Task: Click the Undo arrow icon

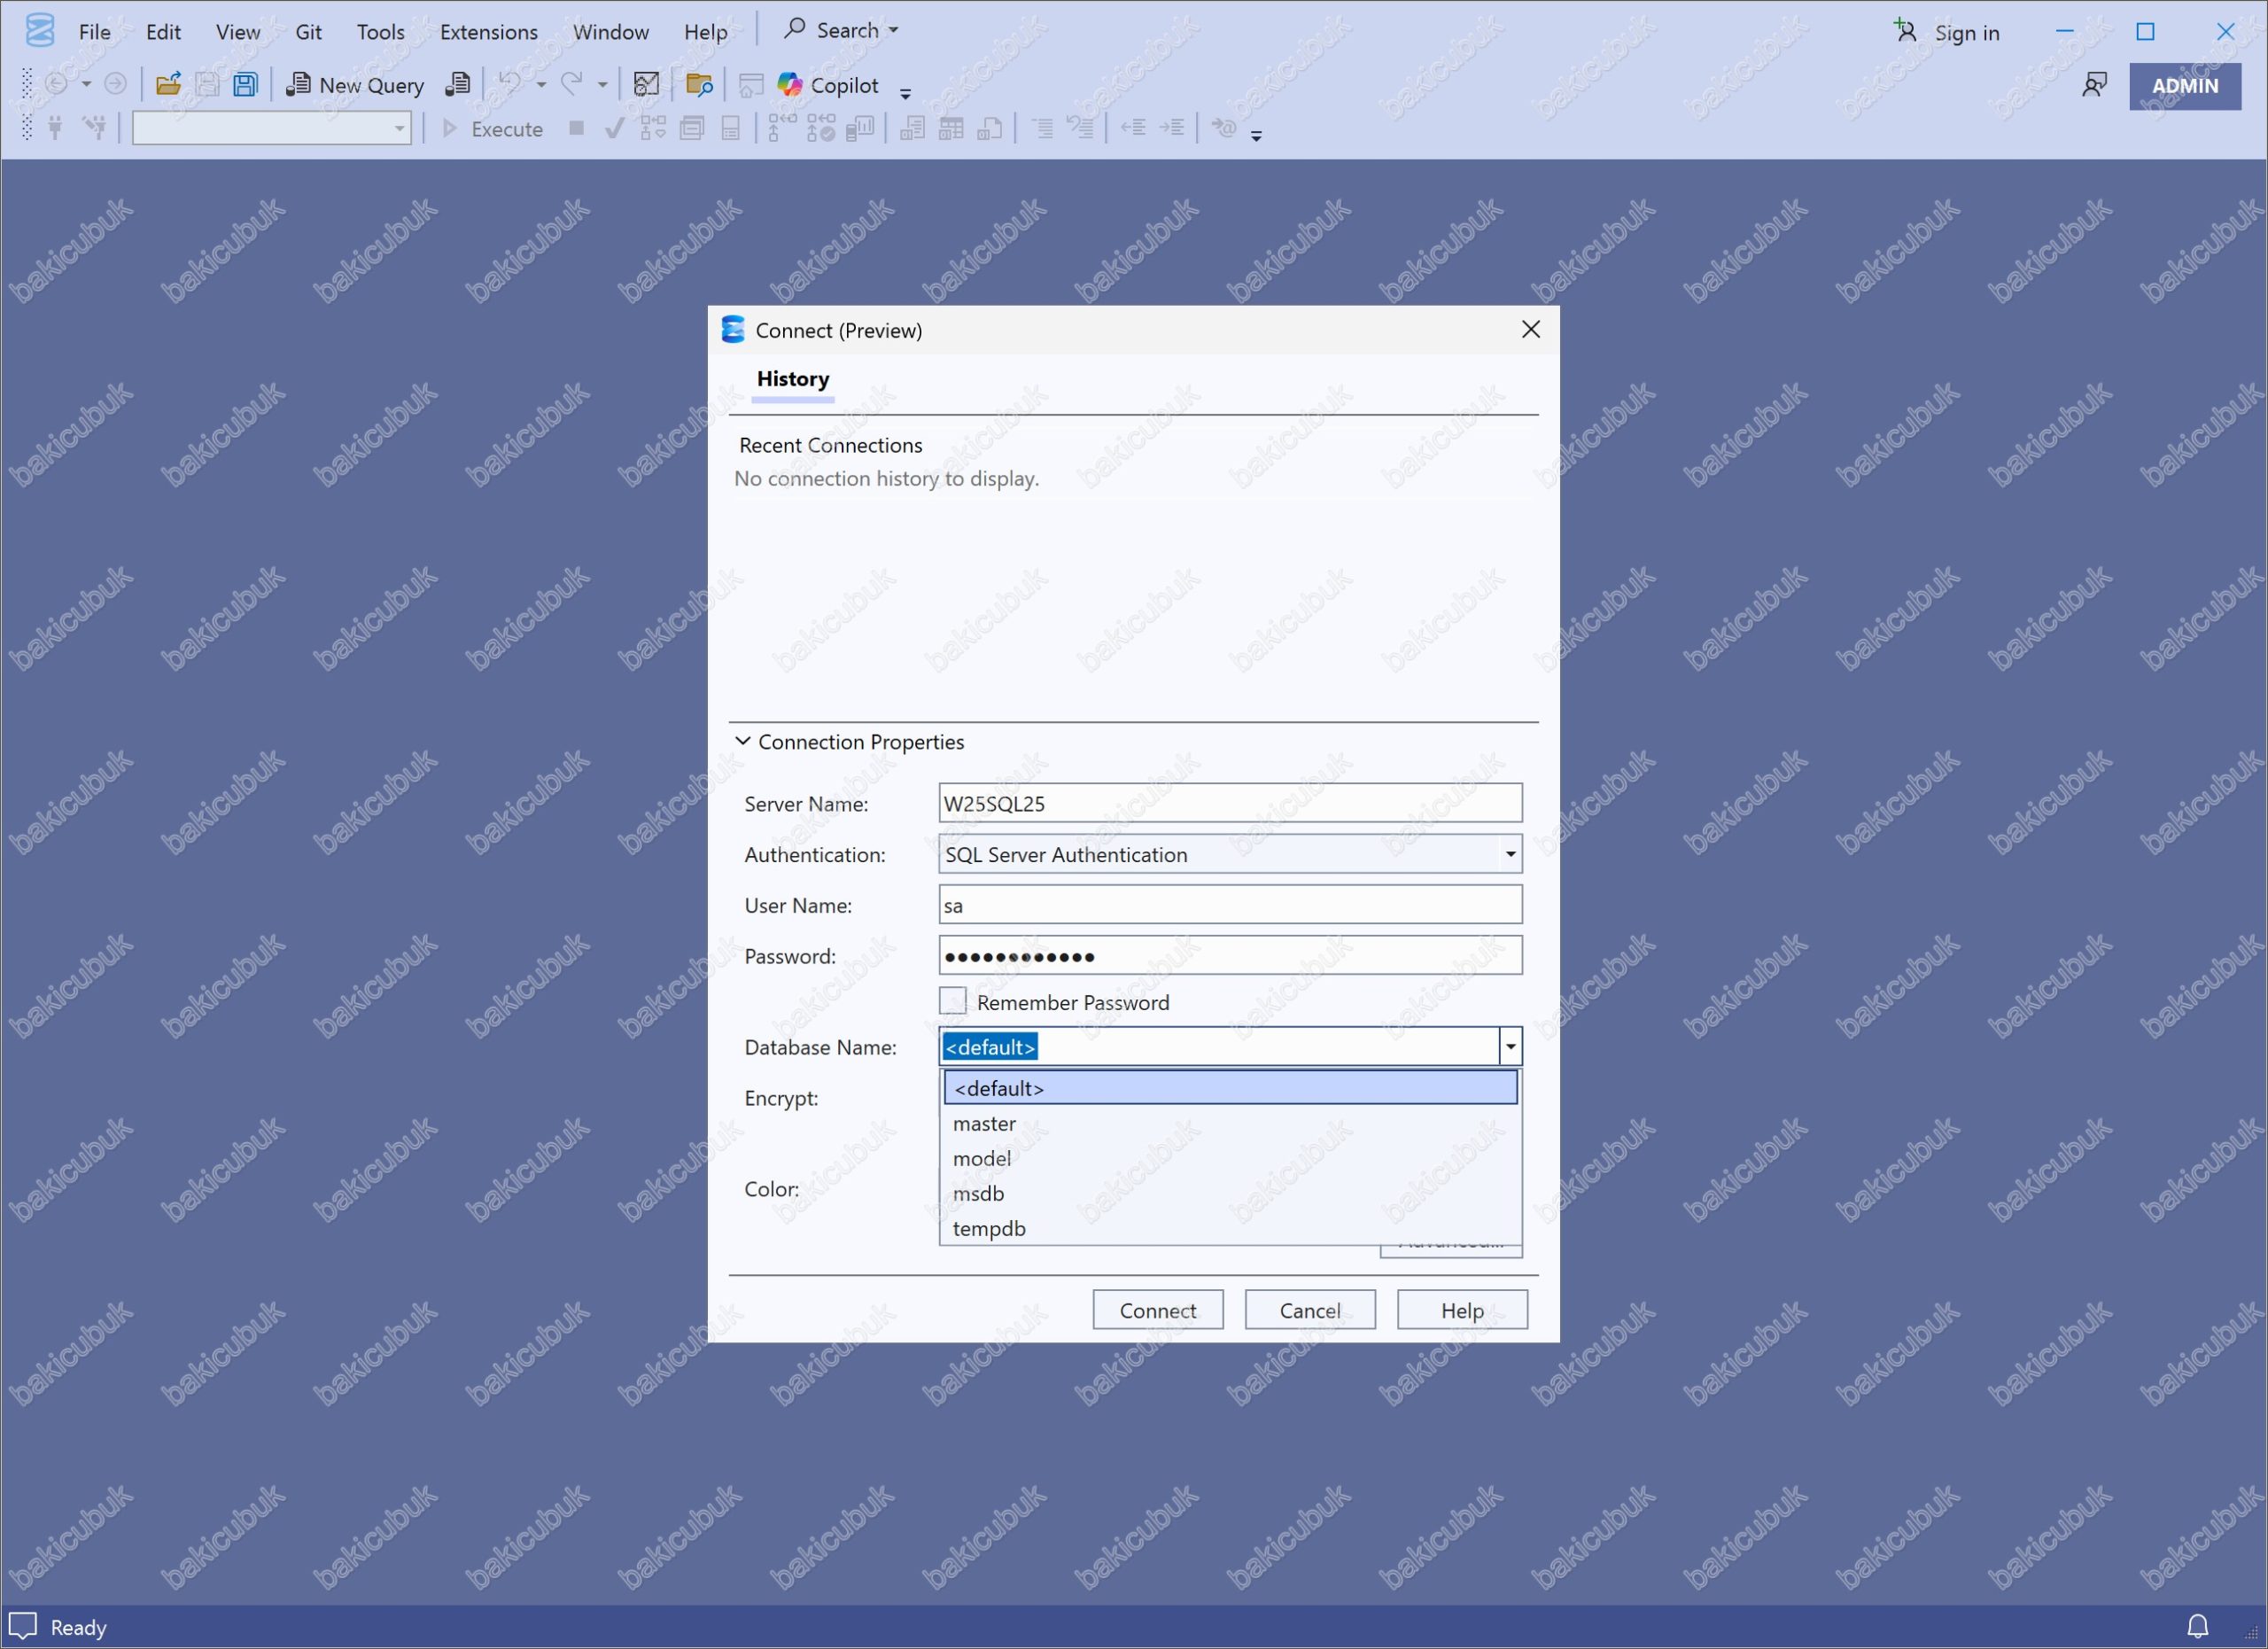Action: [511, 85]
